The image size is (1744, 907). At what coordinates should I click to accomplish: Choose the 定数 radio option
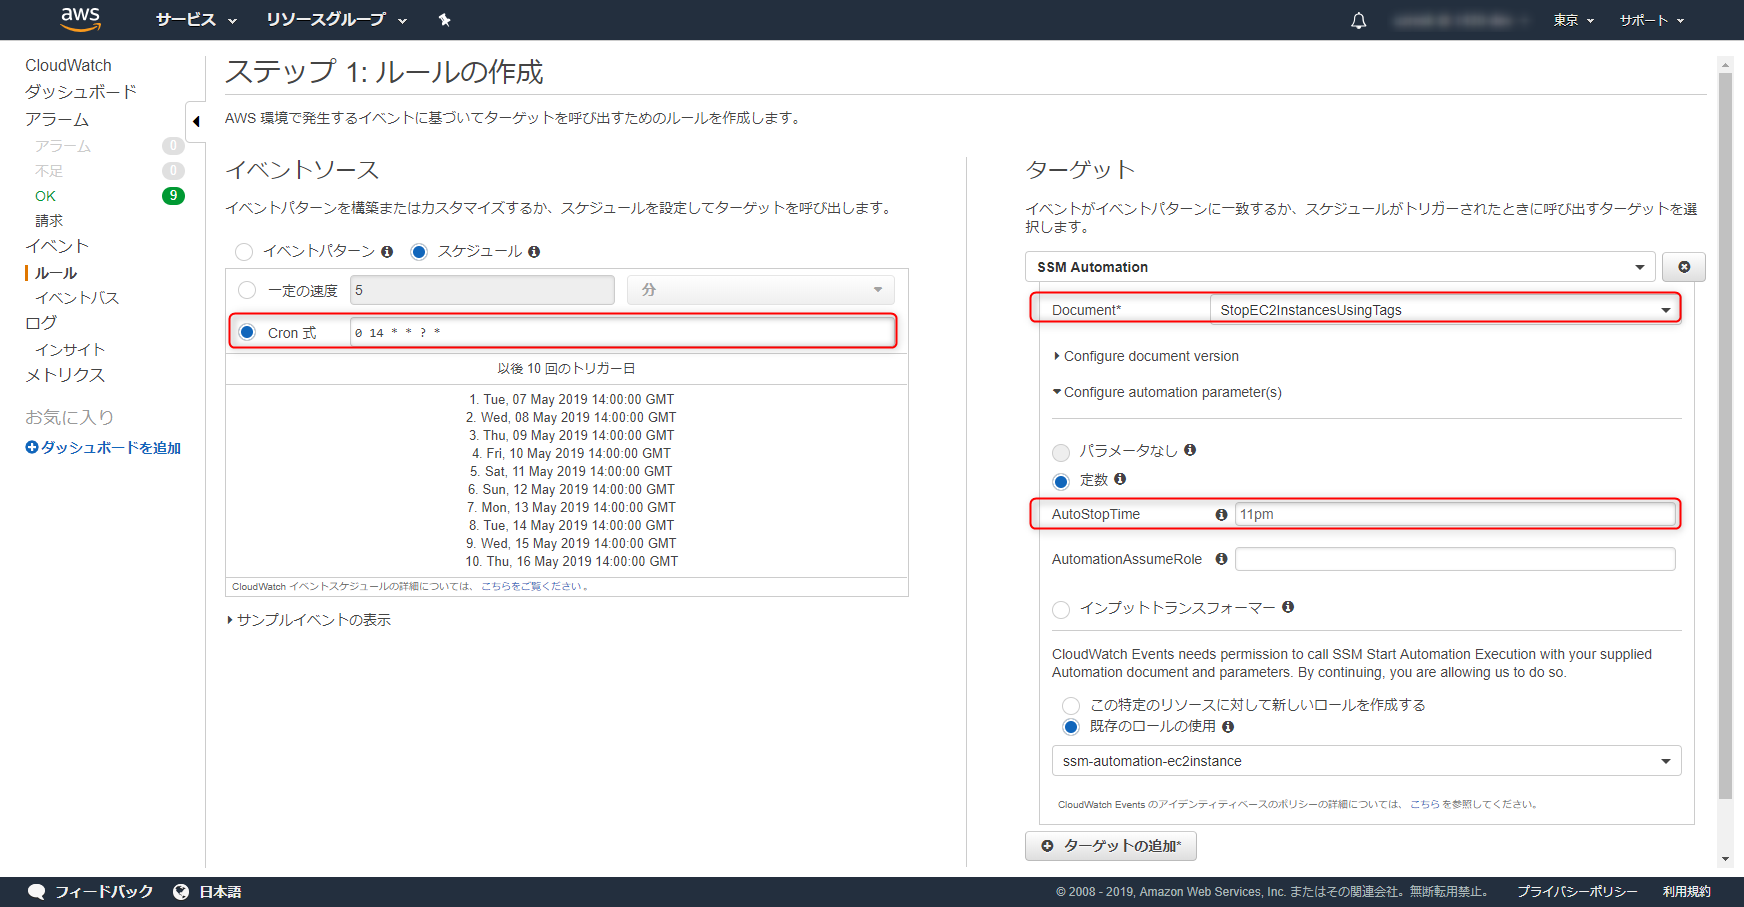point(1061,481)
